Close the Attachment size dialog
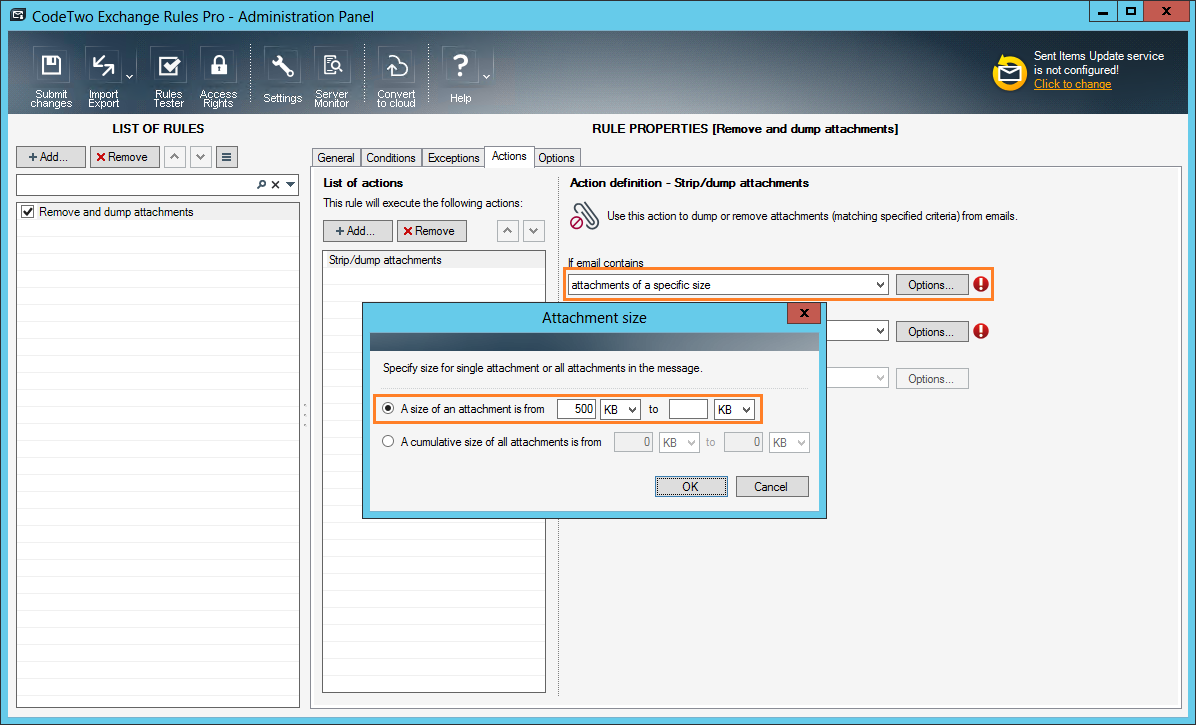The image size is (1196, 725). tap(803, 313)
